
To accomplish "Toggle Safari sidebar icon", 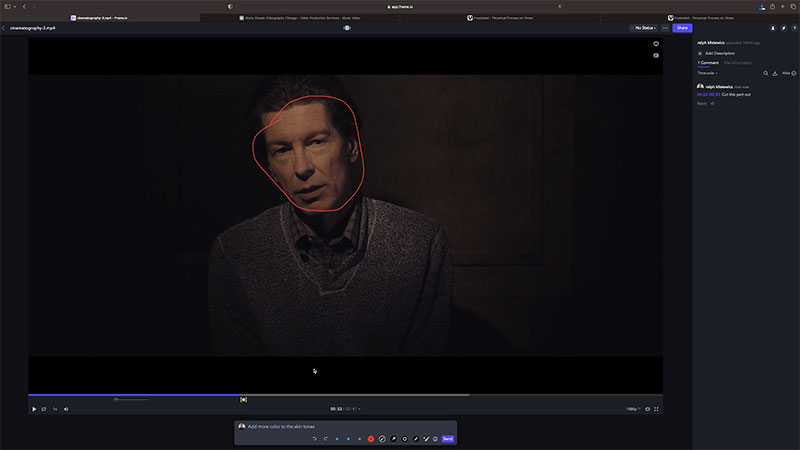I will (8, 7).
